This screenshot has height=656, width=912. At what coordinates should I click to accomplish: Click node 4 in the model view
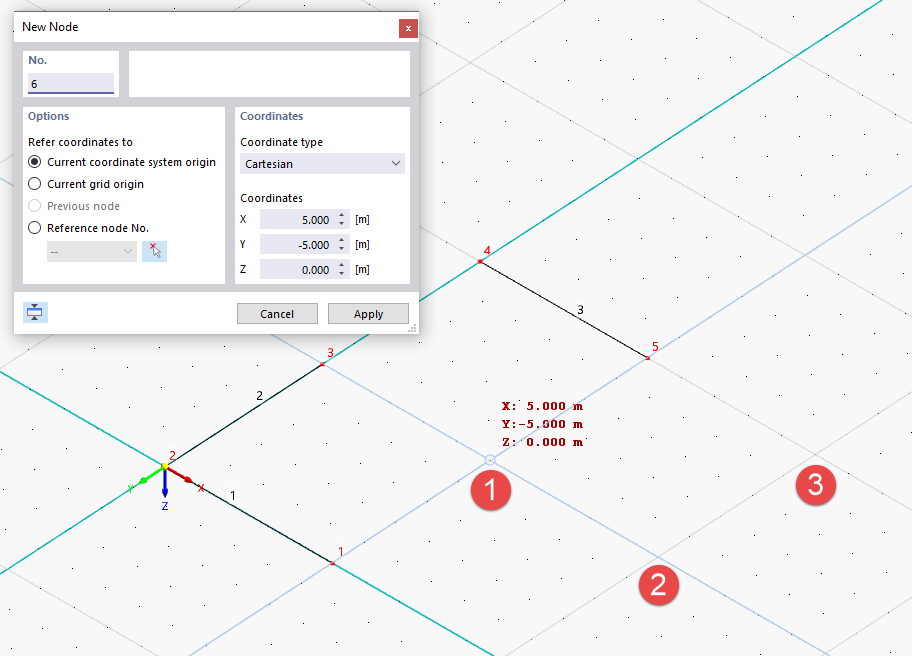click(x=480, y=262)
